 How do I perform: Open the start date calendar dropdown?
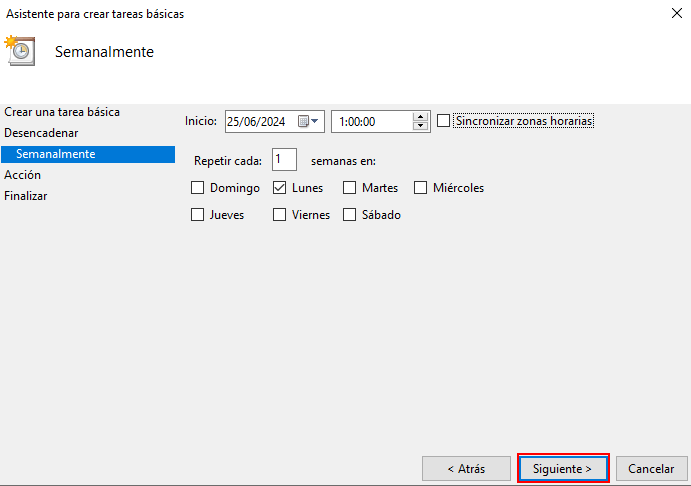[310, 121]
